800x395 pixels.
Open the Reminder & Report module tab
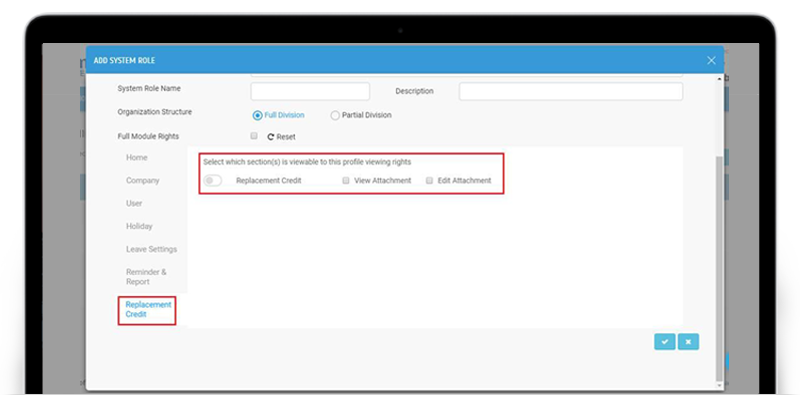(146, 277)
